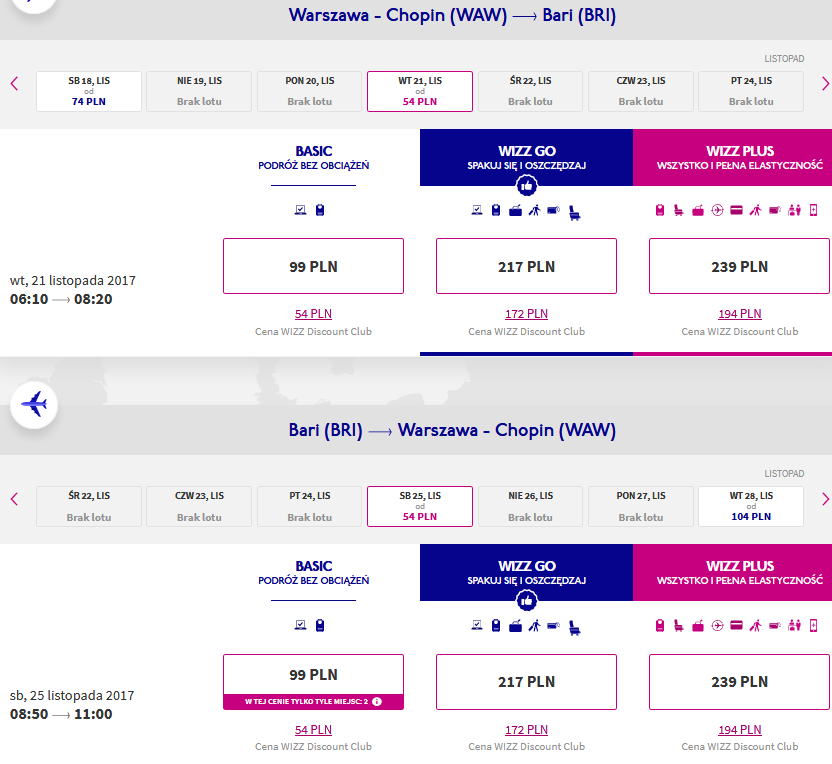Click seat icon under outbound WIZZ PLUS
832x764 pixels.
point(679,211)
